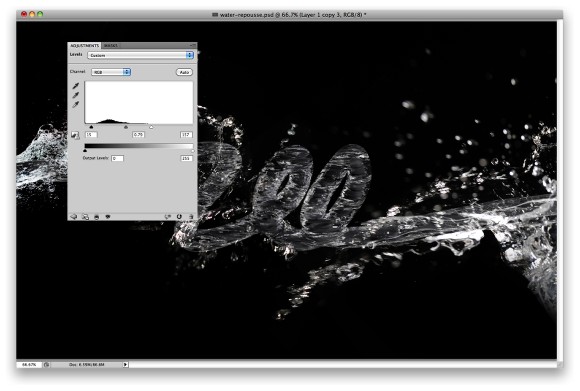Select the white point eyedropper
This screenshot has width=580, height=391.
coord(76,104)
